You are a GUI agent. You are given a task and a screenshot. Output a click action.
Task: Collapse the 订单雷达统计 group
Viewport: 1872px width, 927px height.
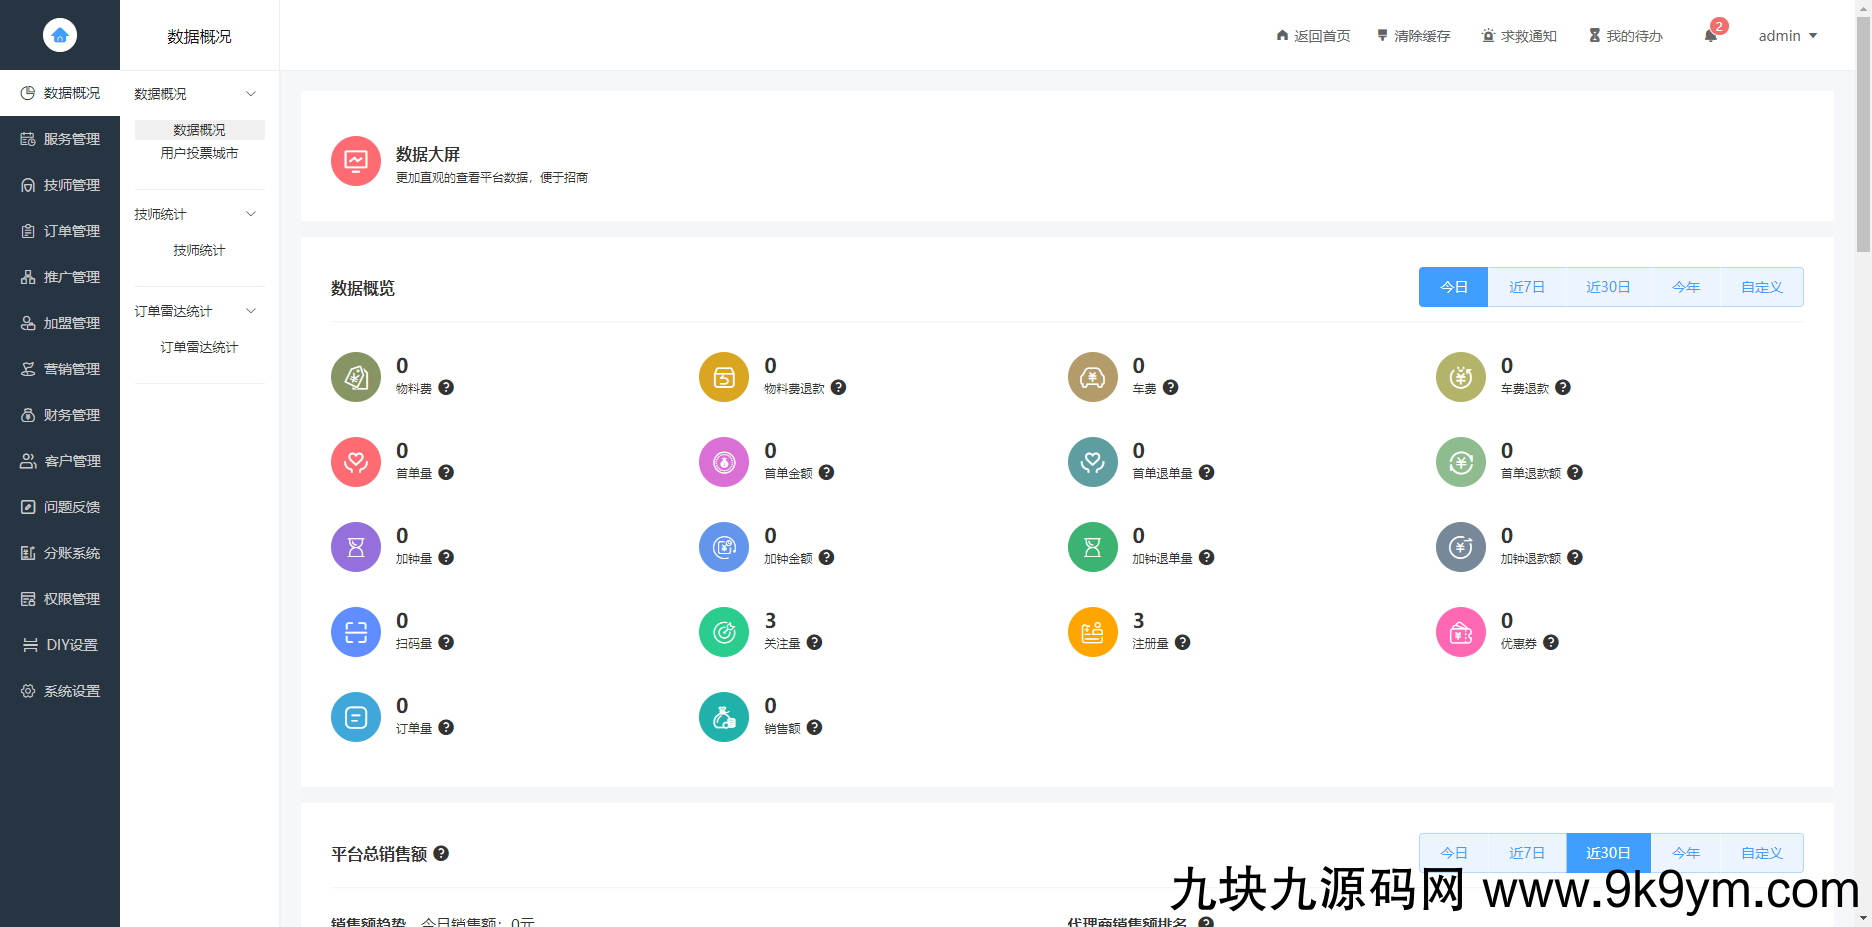point(251,310)
